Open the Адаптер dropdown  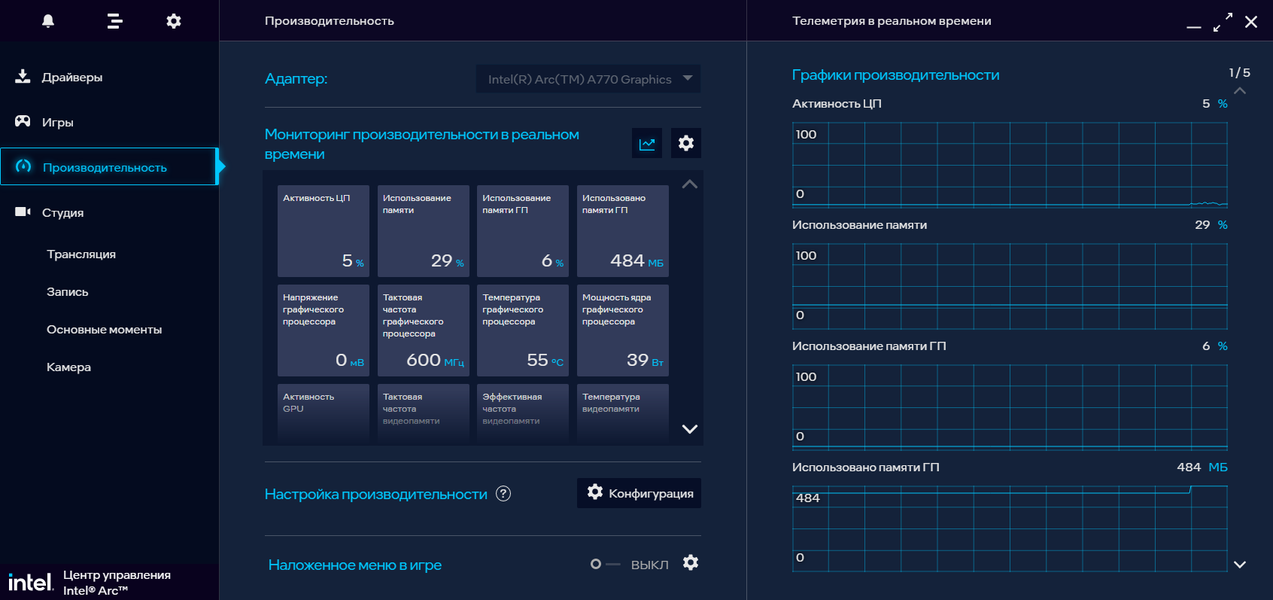point(588,79)
